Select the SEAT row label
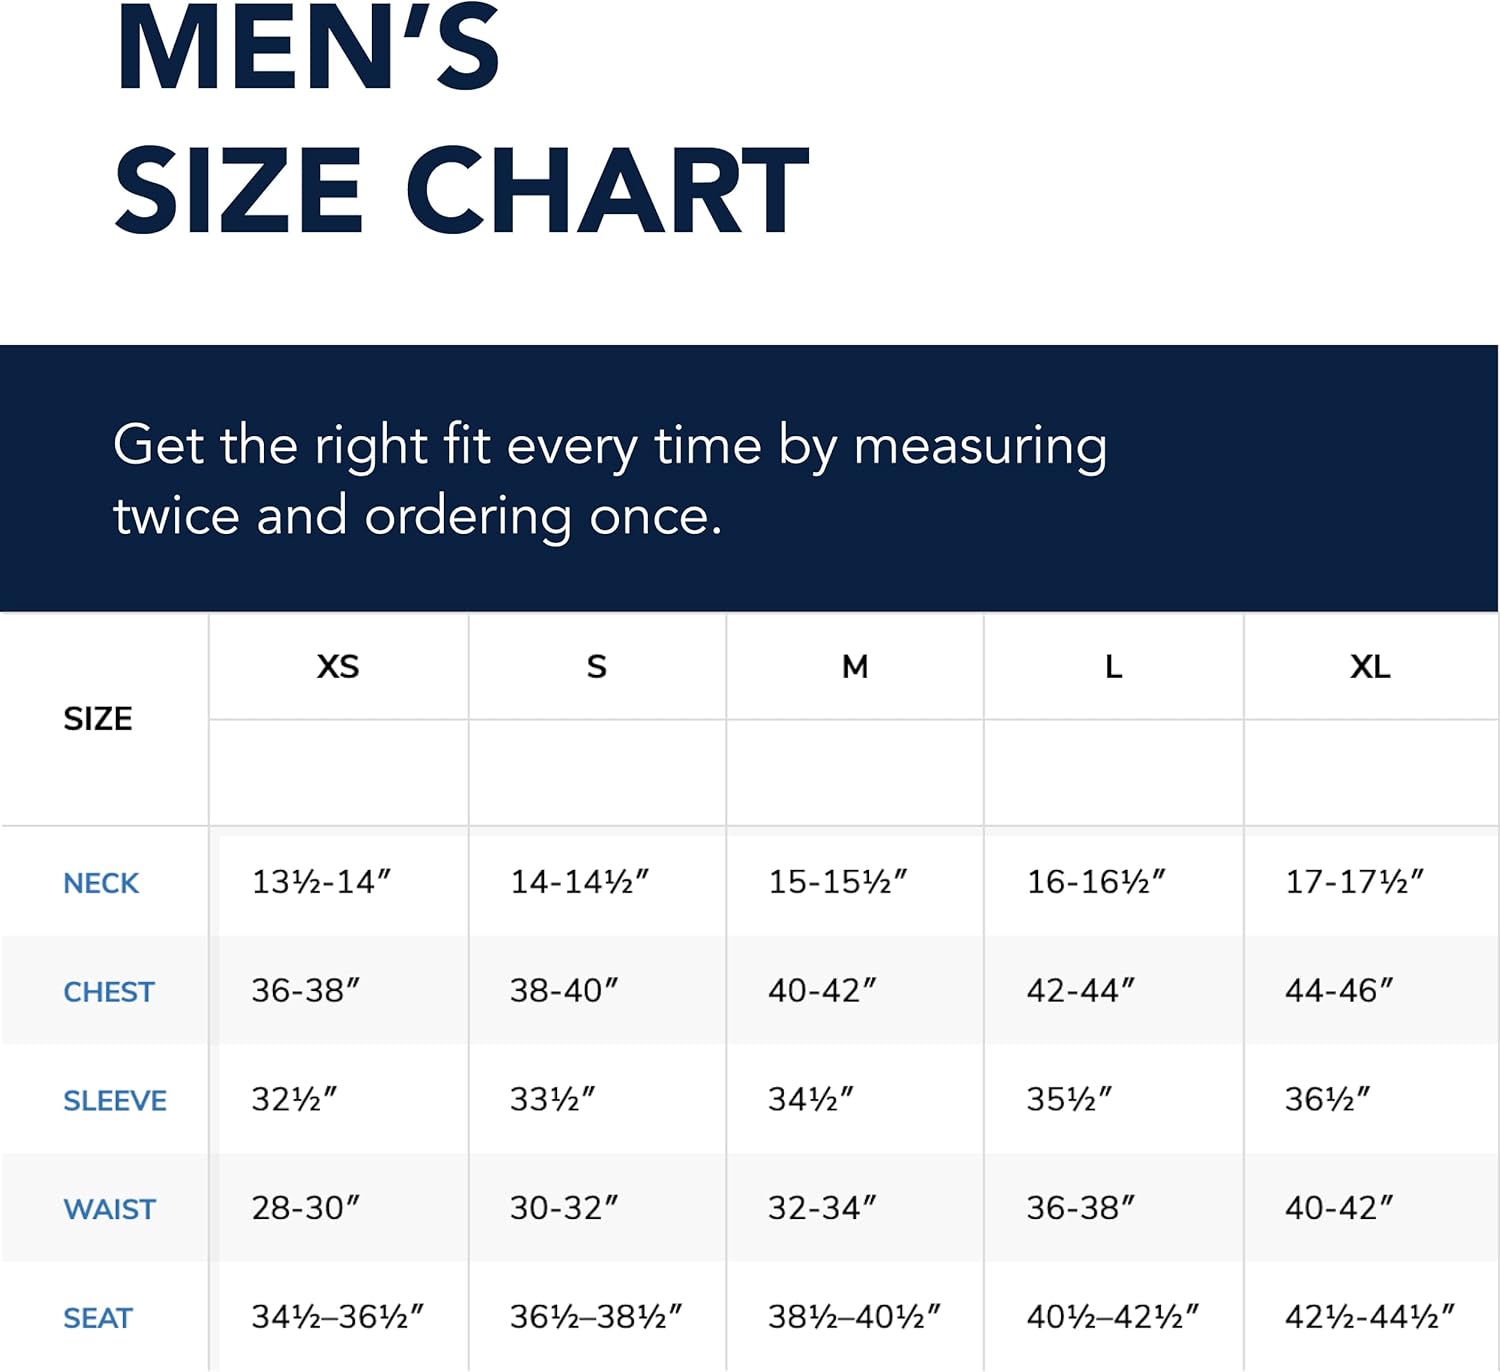The image size is (1500, 1372). point(98,1318)
